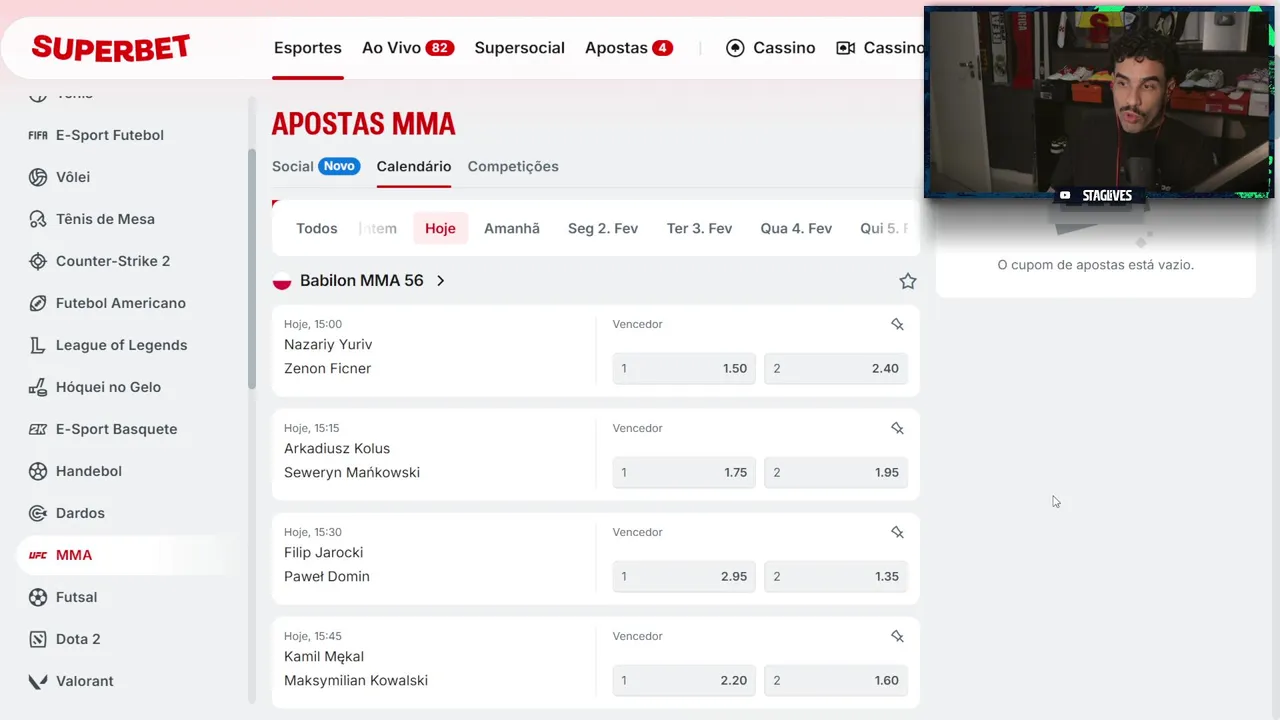Image resolution: width=1280 pixels, height=720 pixels.
Task: Open the Apostas tab
Action: tap(629, 48)
